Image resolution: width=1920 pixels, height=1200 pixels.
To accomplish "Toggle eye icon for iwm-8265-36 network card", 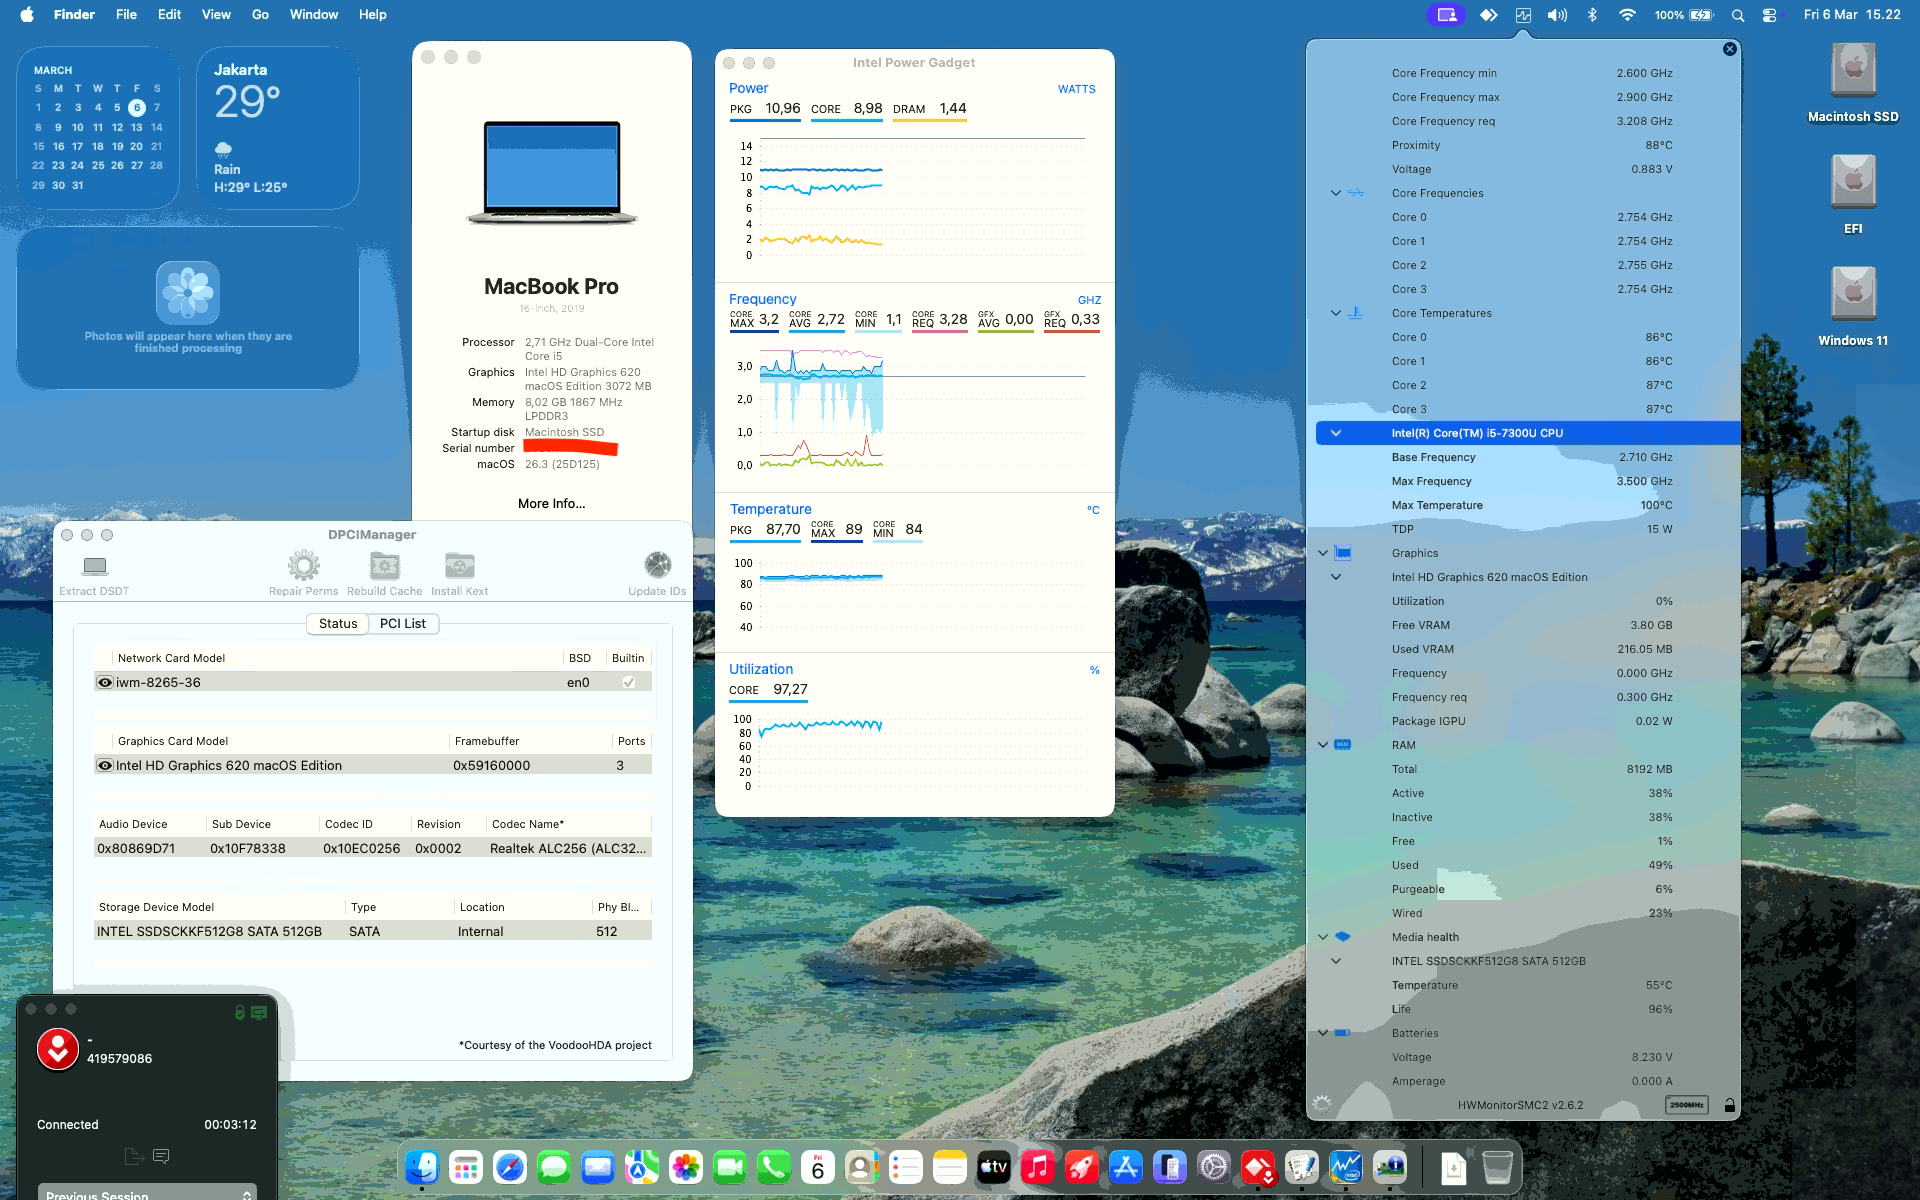I will pyautogui.click(x=104, y=682).
